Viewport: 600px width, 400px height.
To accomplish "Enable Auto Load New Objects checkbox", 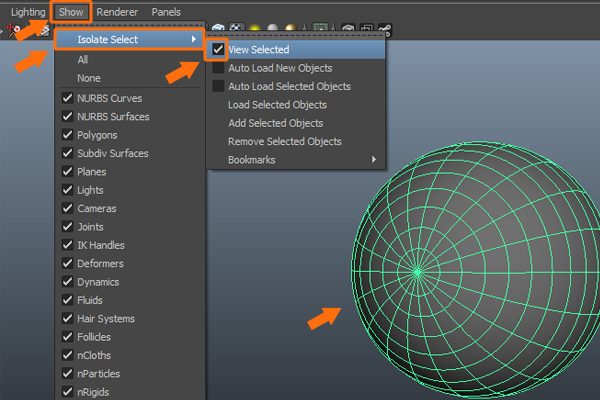I will pyautogui.click(x=218, y=68).
